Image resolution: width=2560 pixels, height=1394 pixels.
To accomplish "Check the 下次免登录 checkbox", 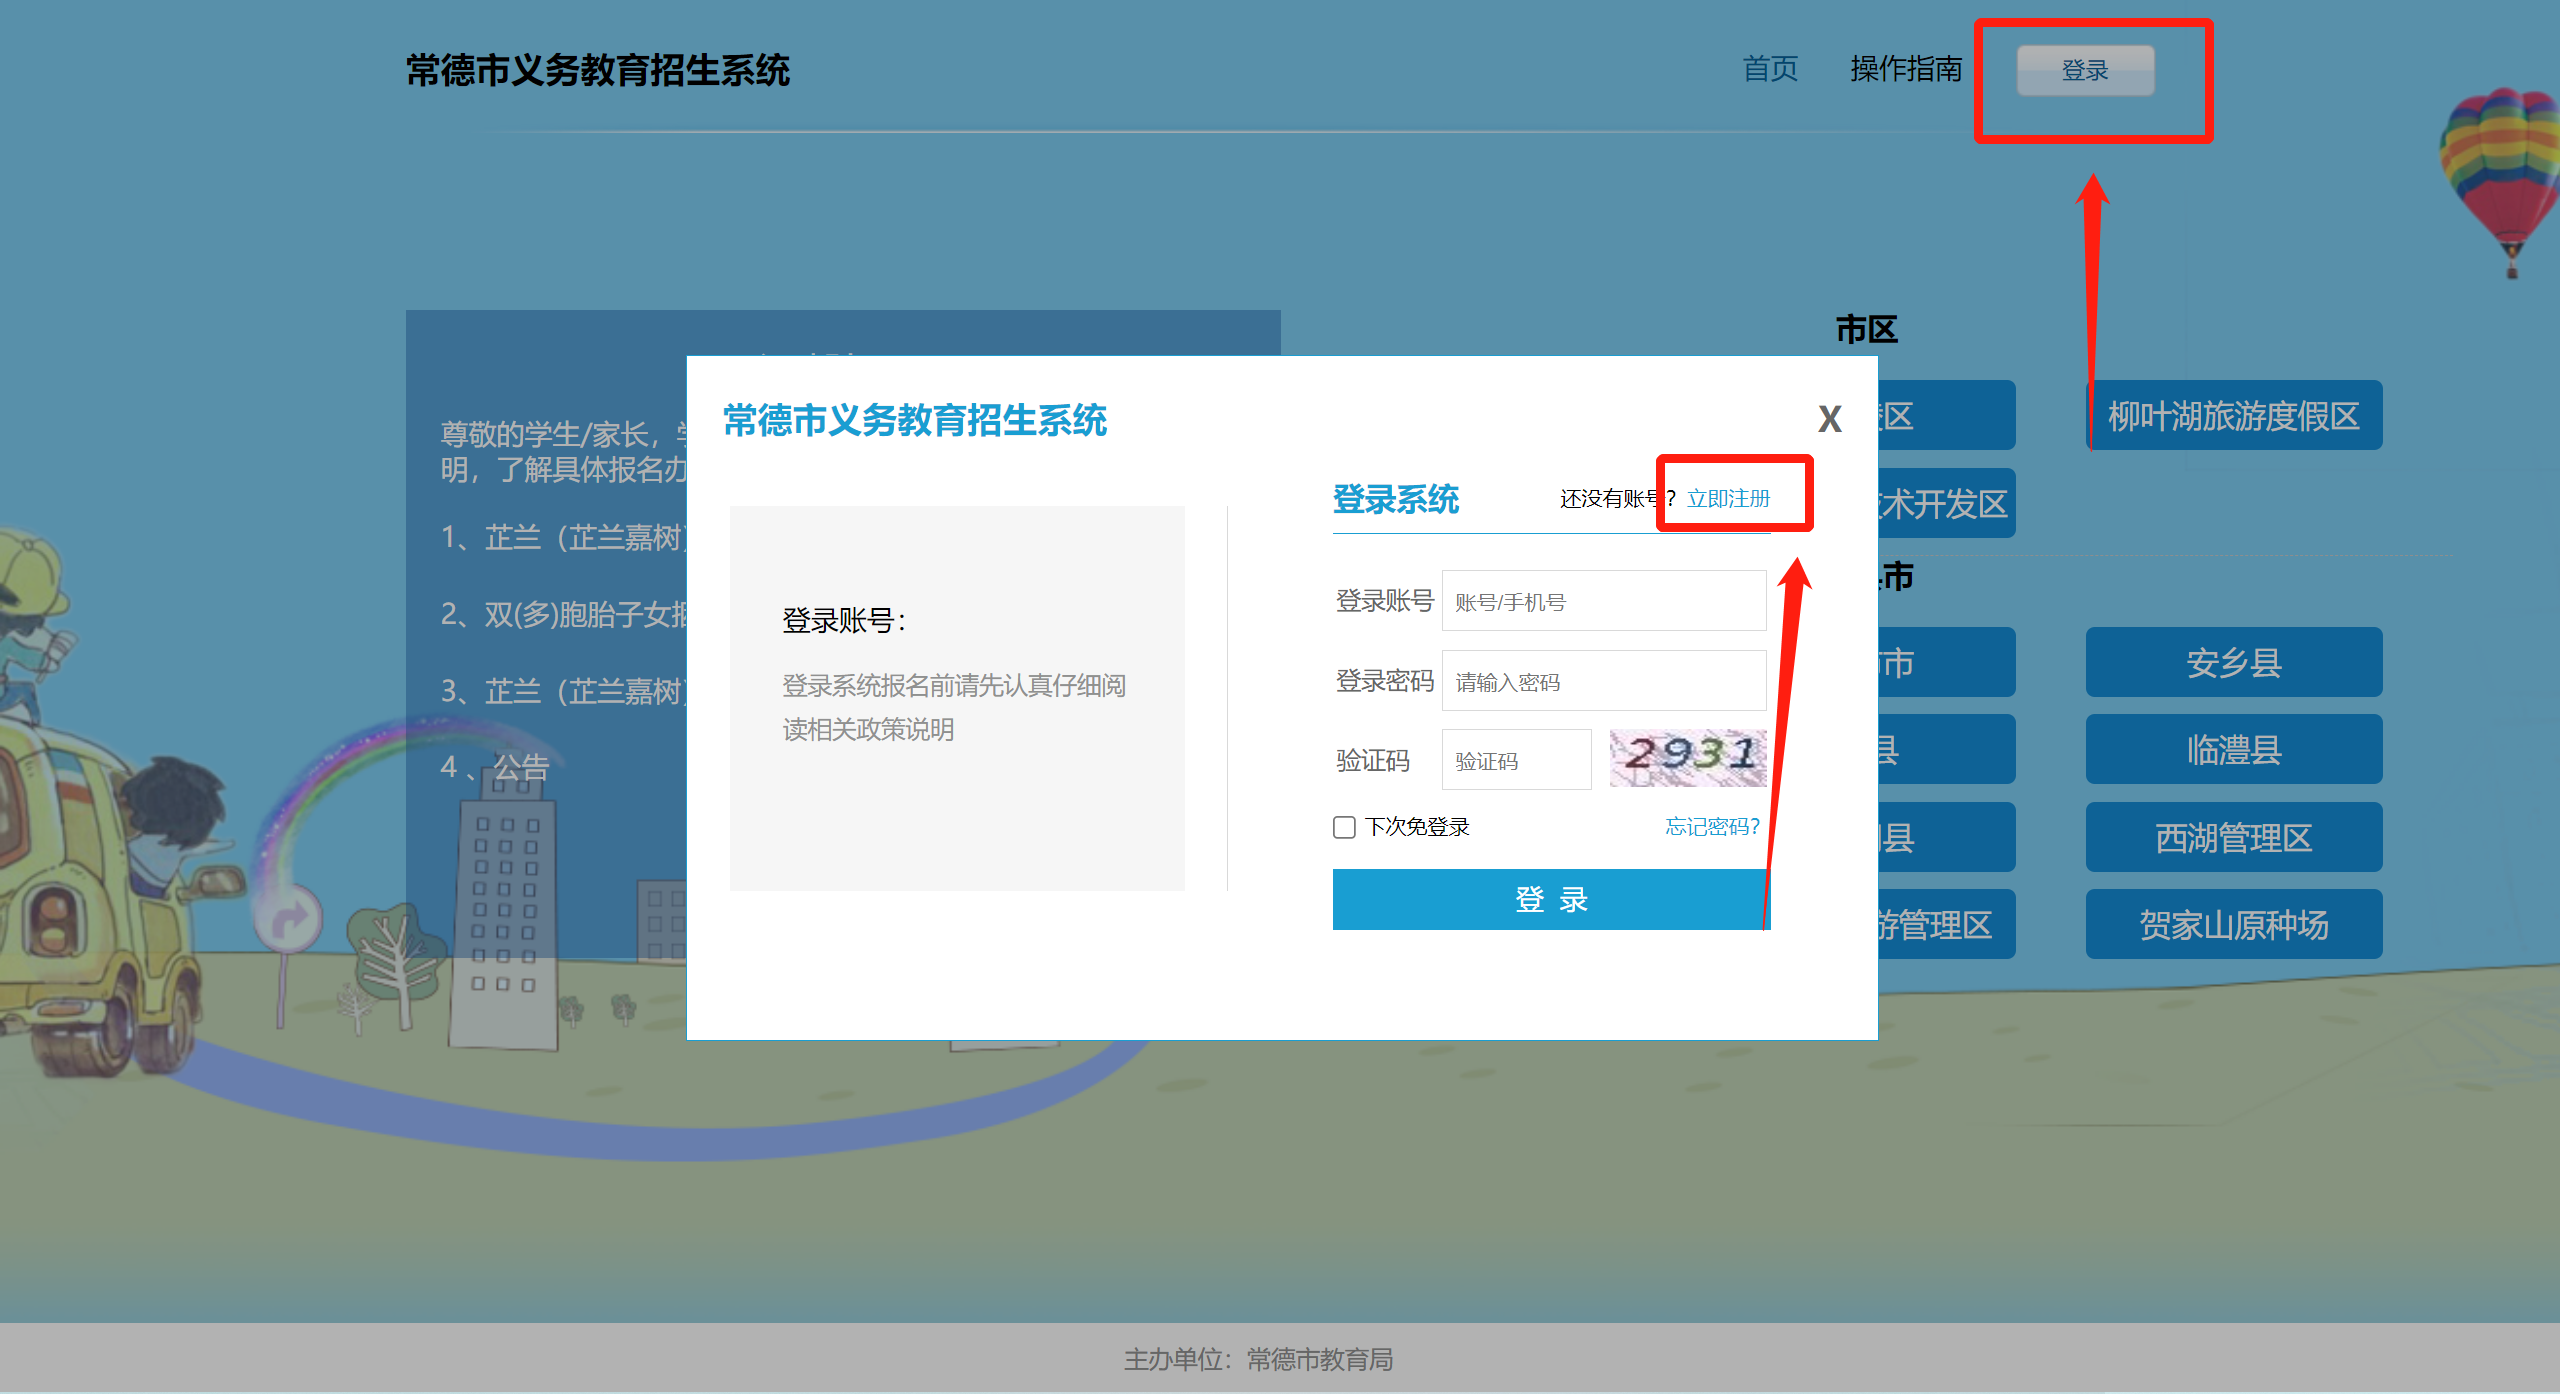I will 1344,827.
